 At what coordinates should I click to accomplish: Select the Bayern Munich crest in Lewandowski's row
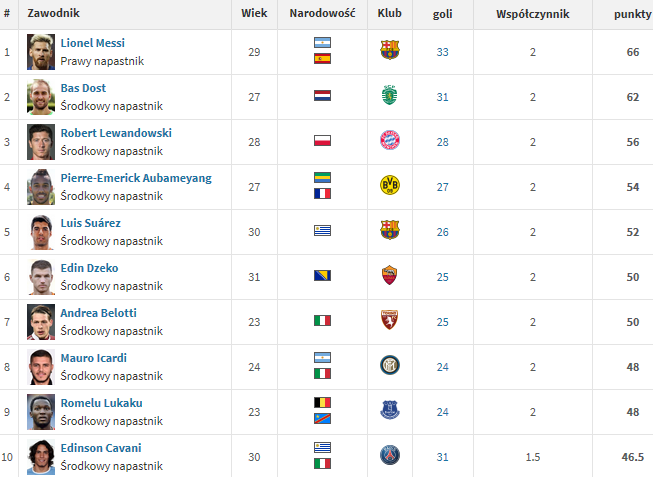[x=390, y=140]
